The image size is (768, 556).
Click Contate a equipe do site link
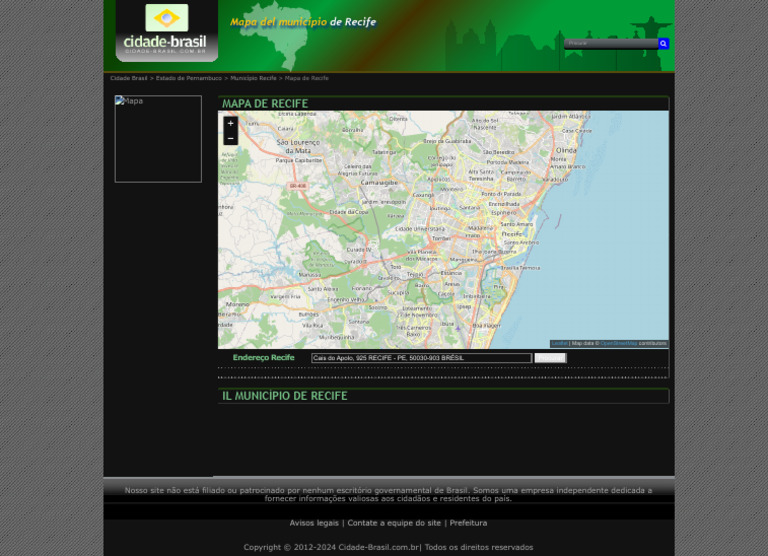pyautogui.click(x=394, y=523)
